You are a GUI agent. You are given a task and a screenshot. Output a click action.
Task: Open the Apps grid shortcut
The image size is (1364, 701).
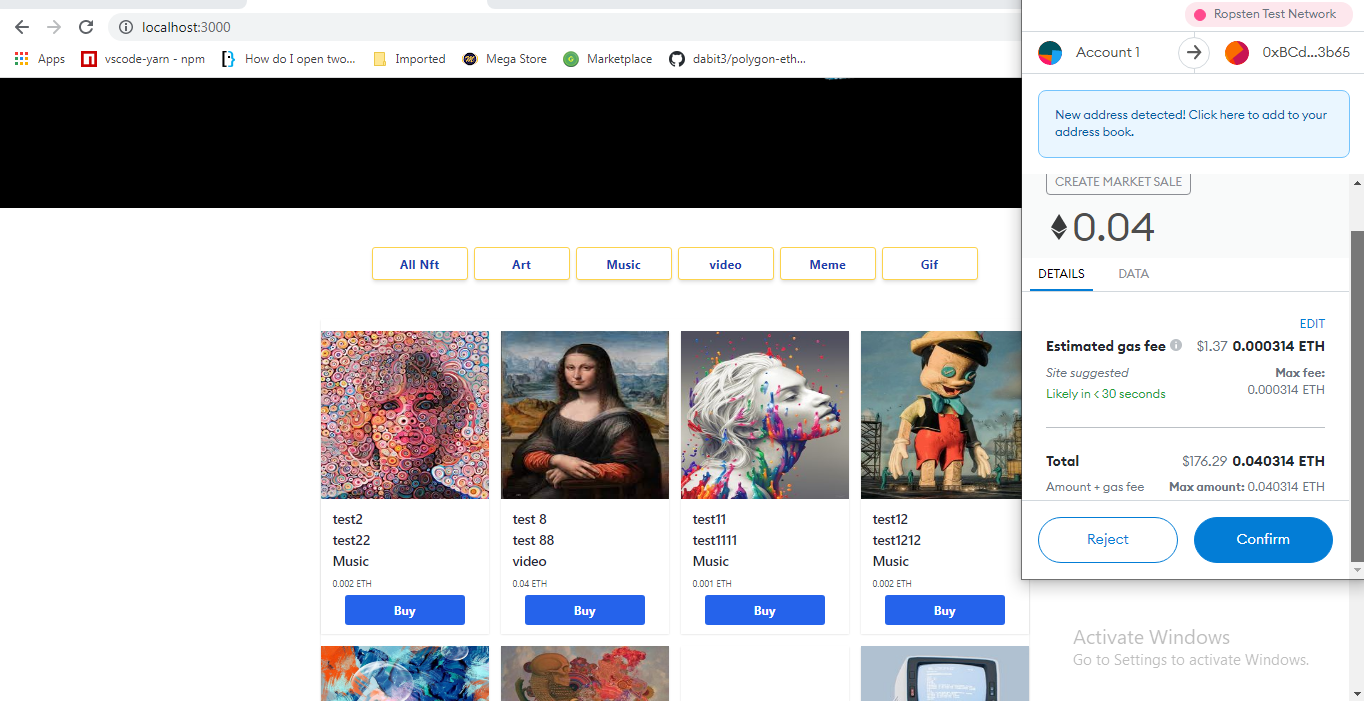pyautogui.click(x=40, y=59)
